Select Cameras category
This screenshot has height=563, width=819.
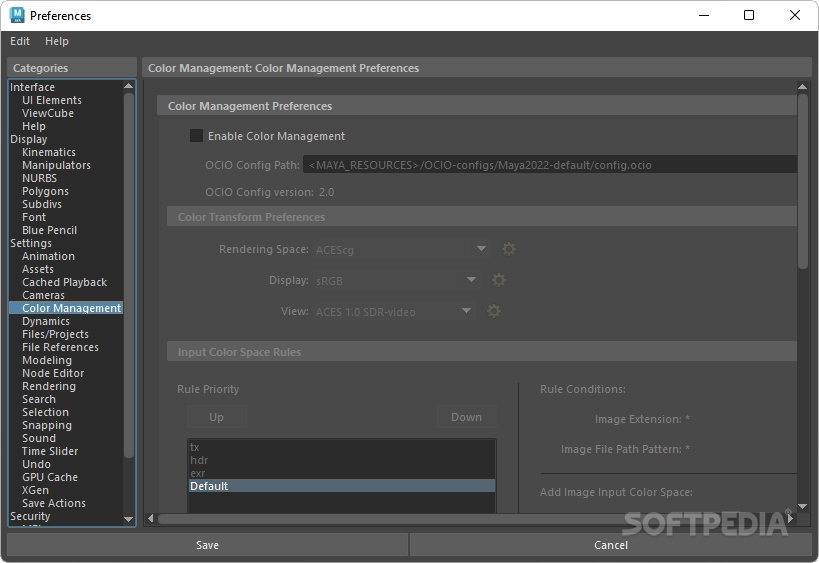point(43,296)
